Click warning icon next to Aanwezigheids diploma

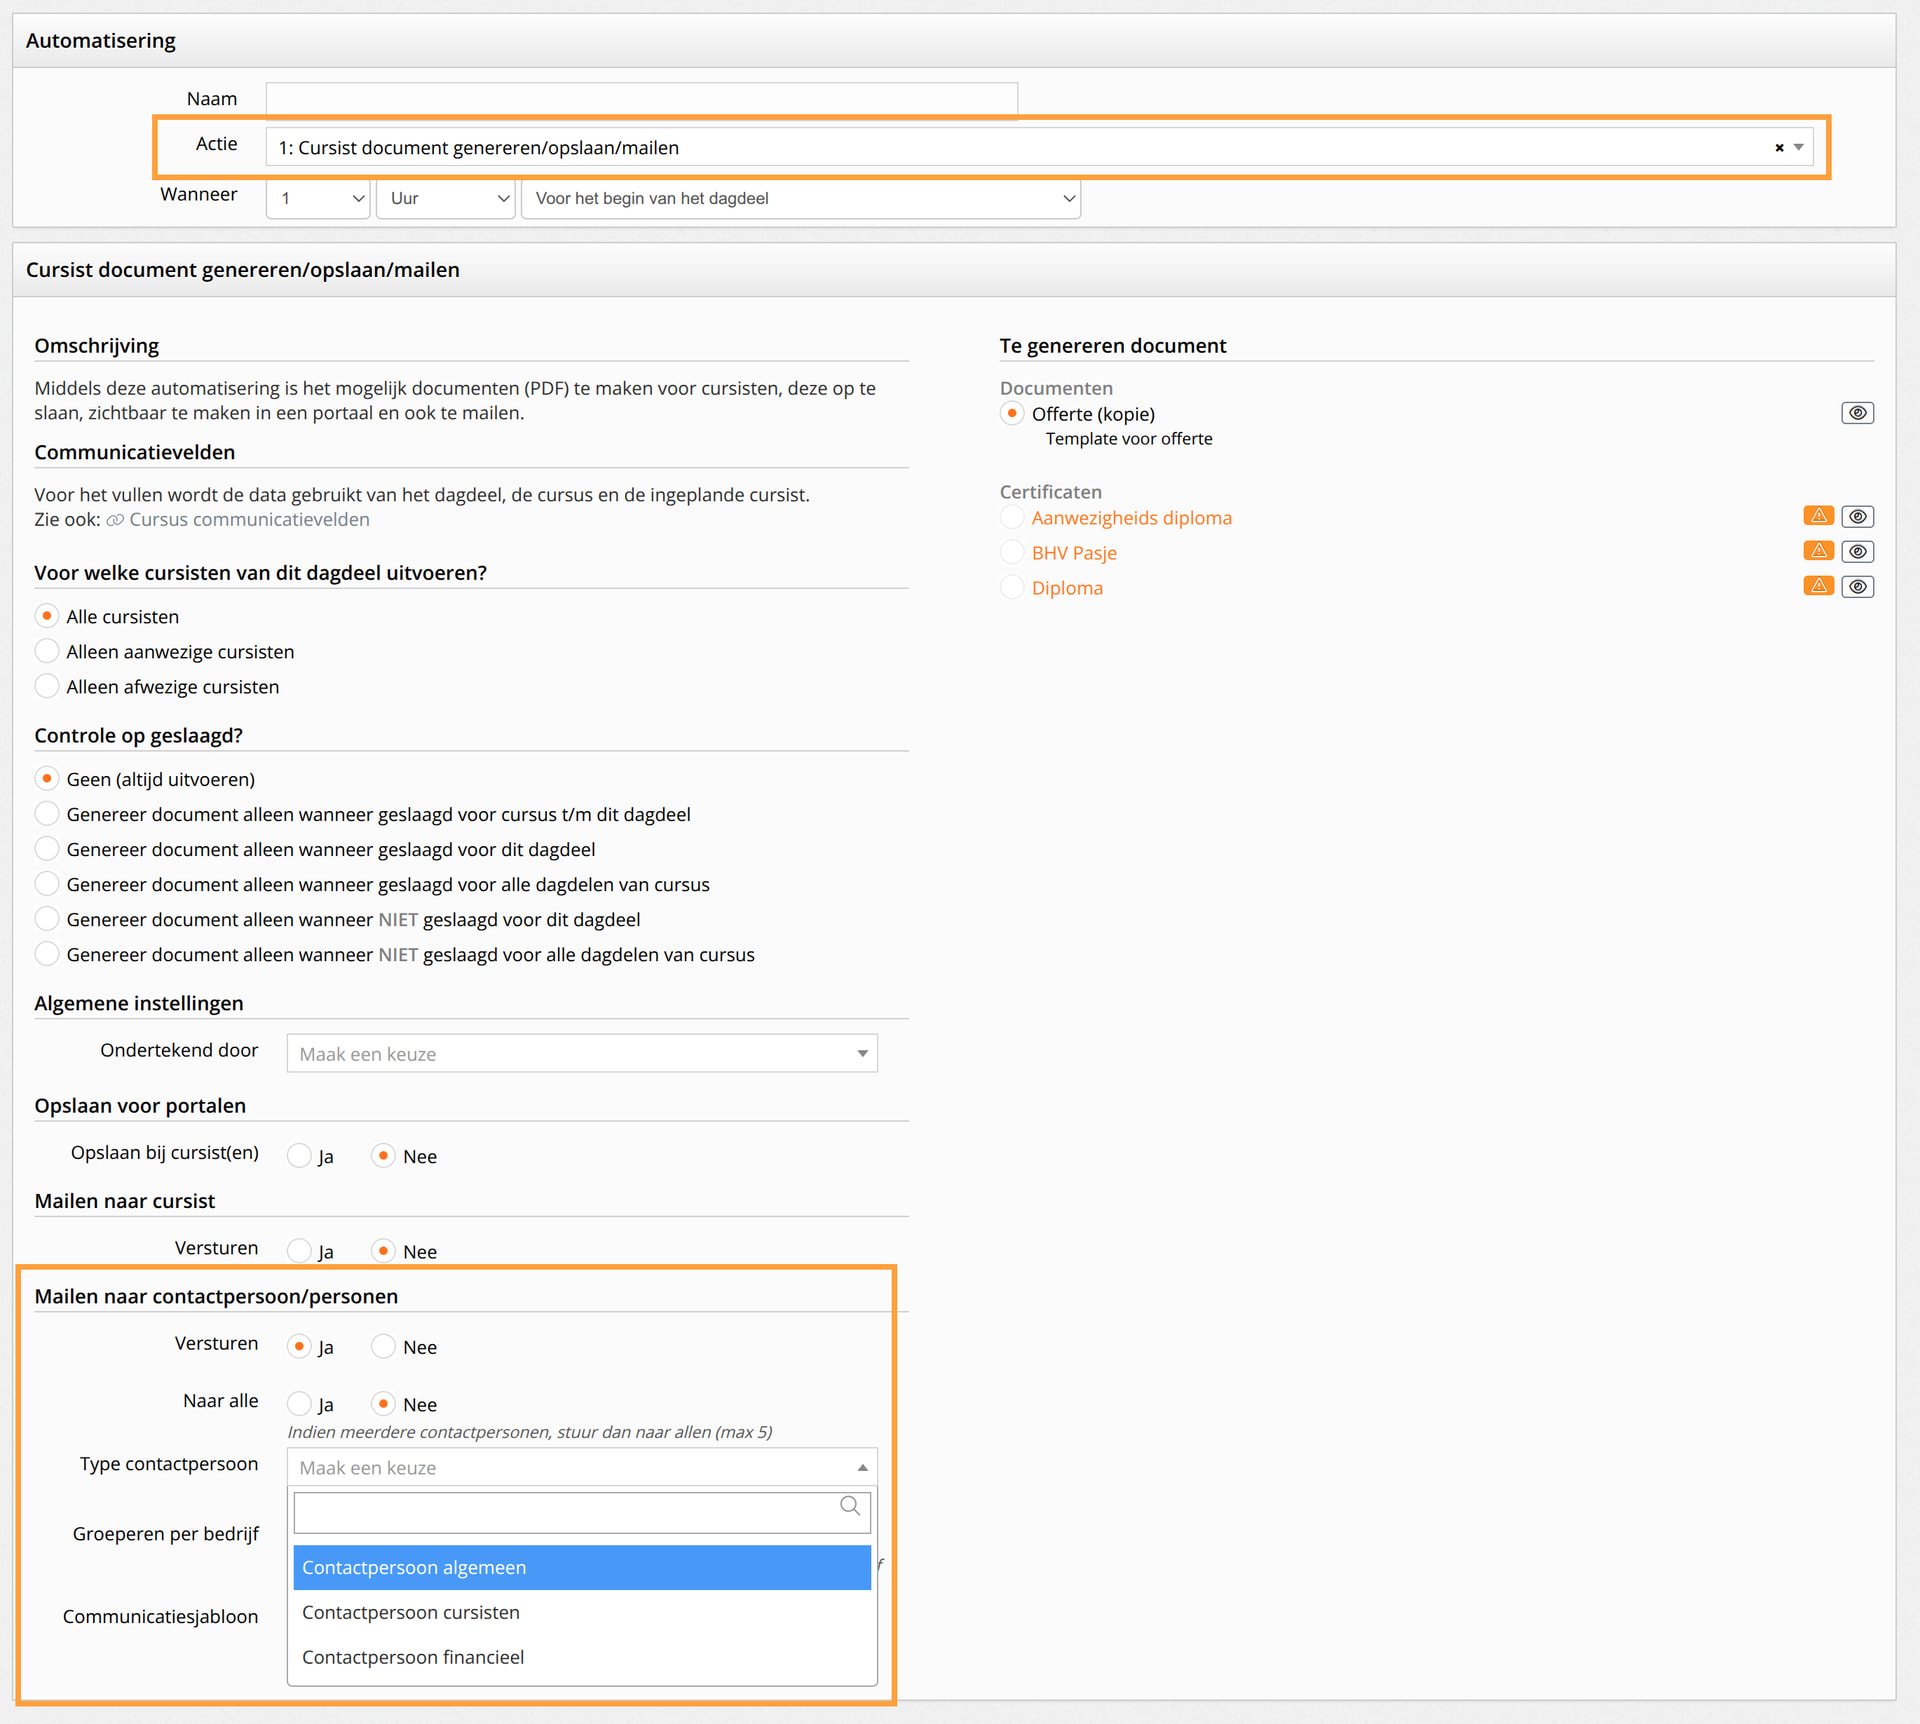pyautogui.click(x=1818, y=516)
